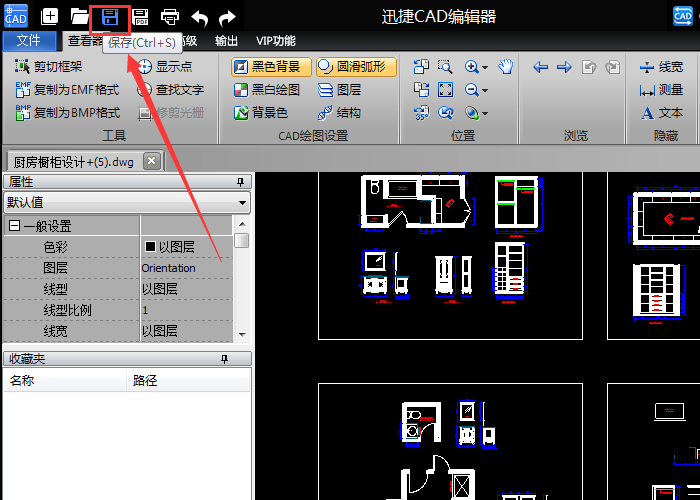Image resolution: width=700 pixels, height=500 pixels.
Task: Click the fit to window icon
Action: (x=446, y=90)
